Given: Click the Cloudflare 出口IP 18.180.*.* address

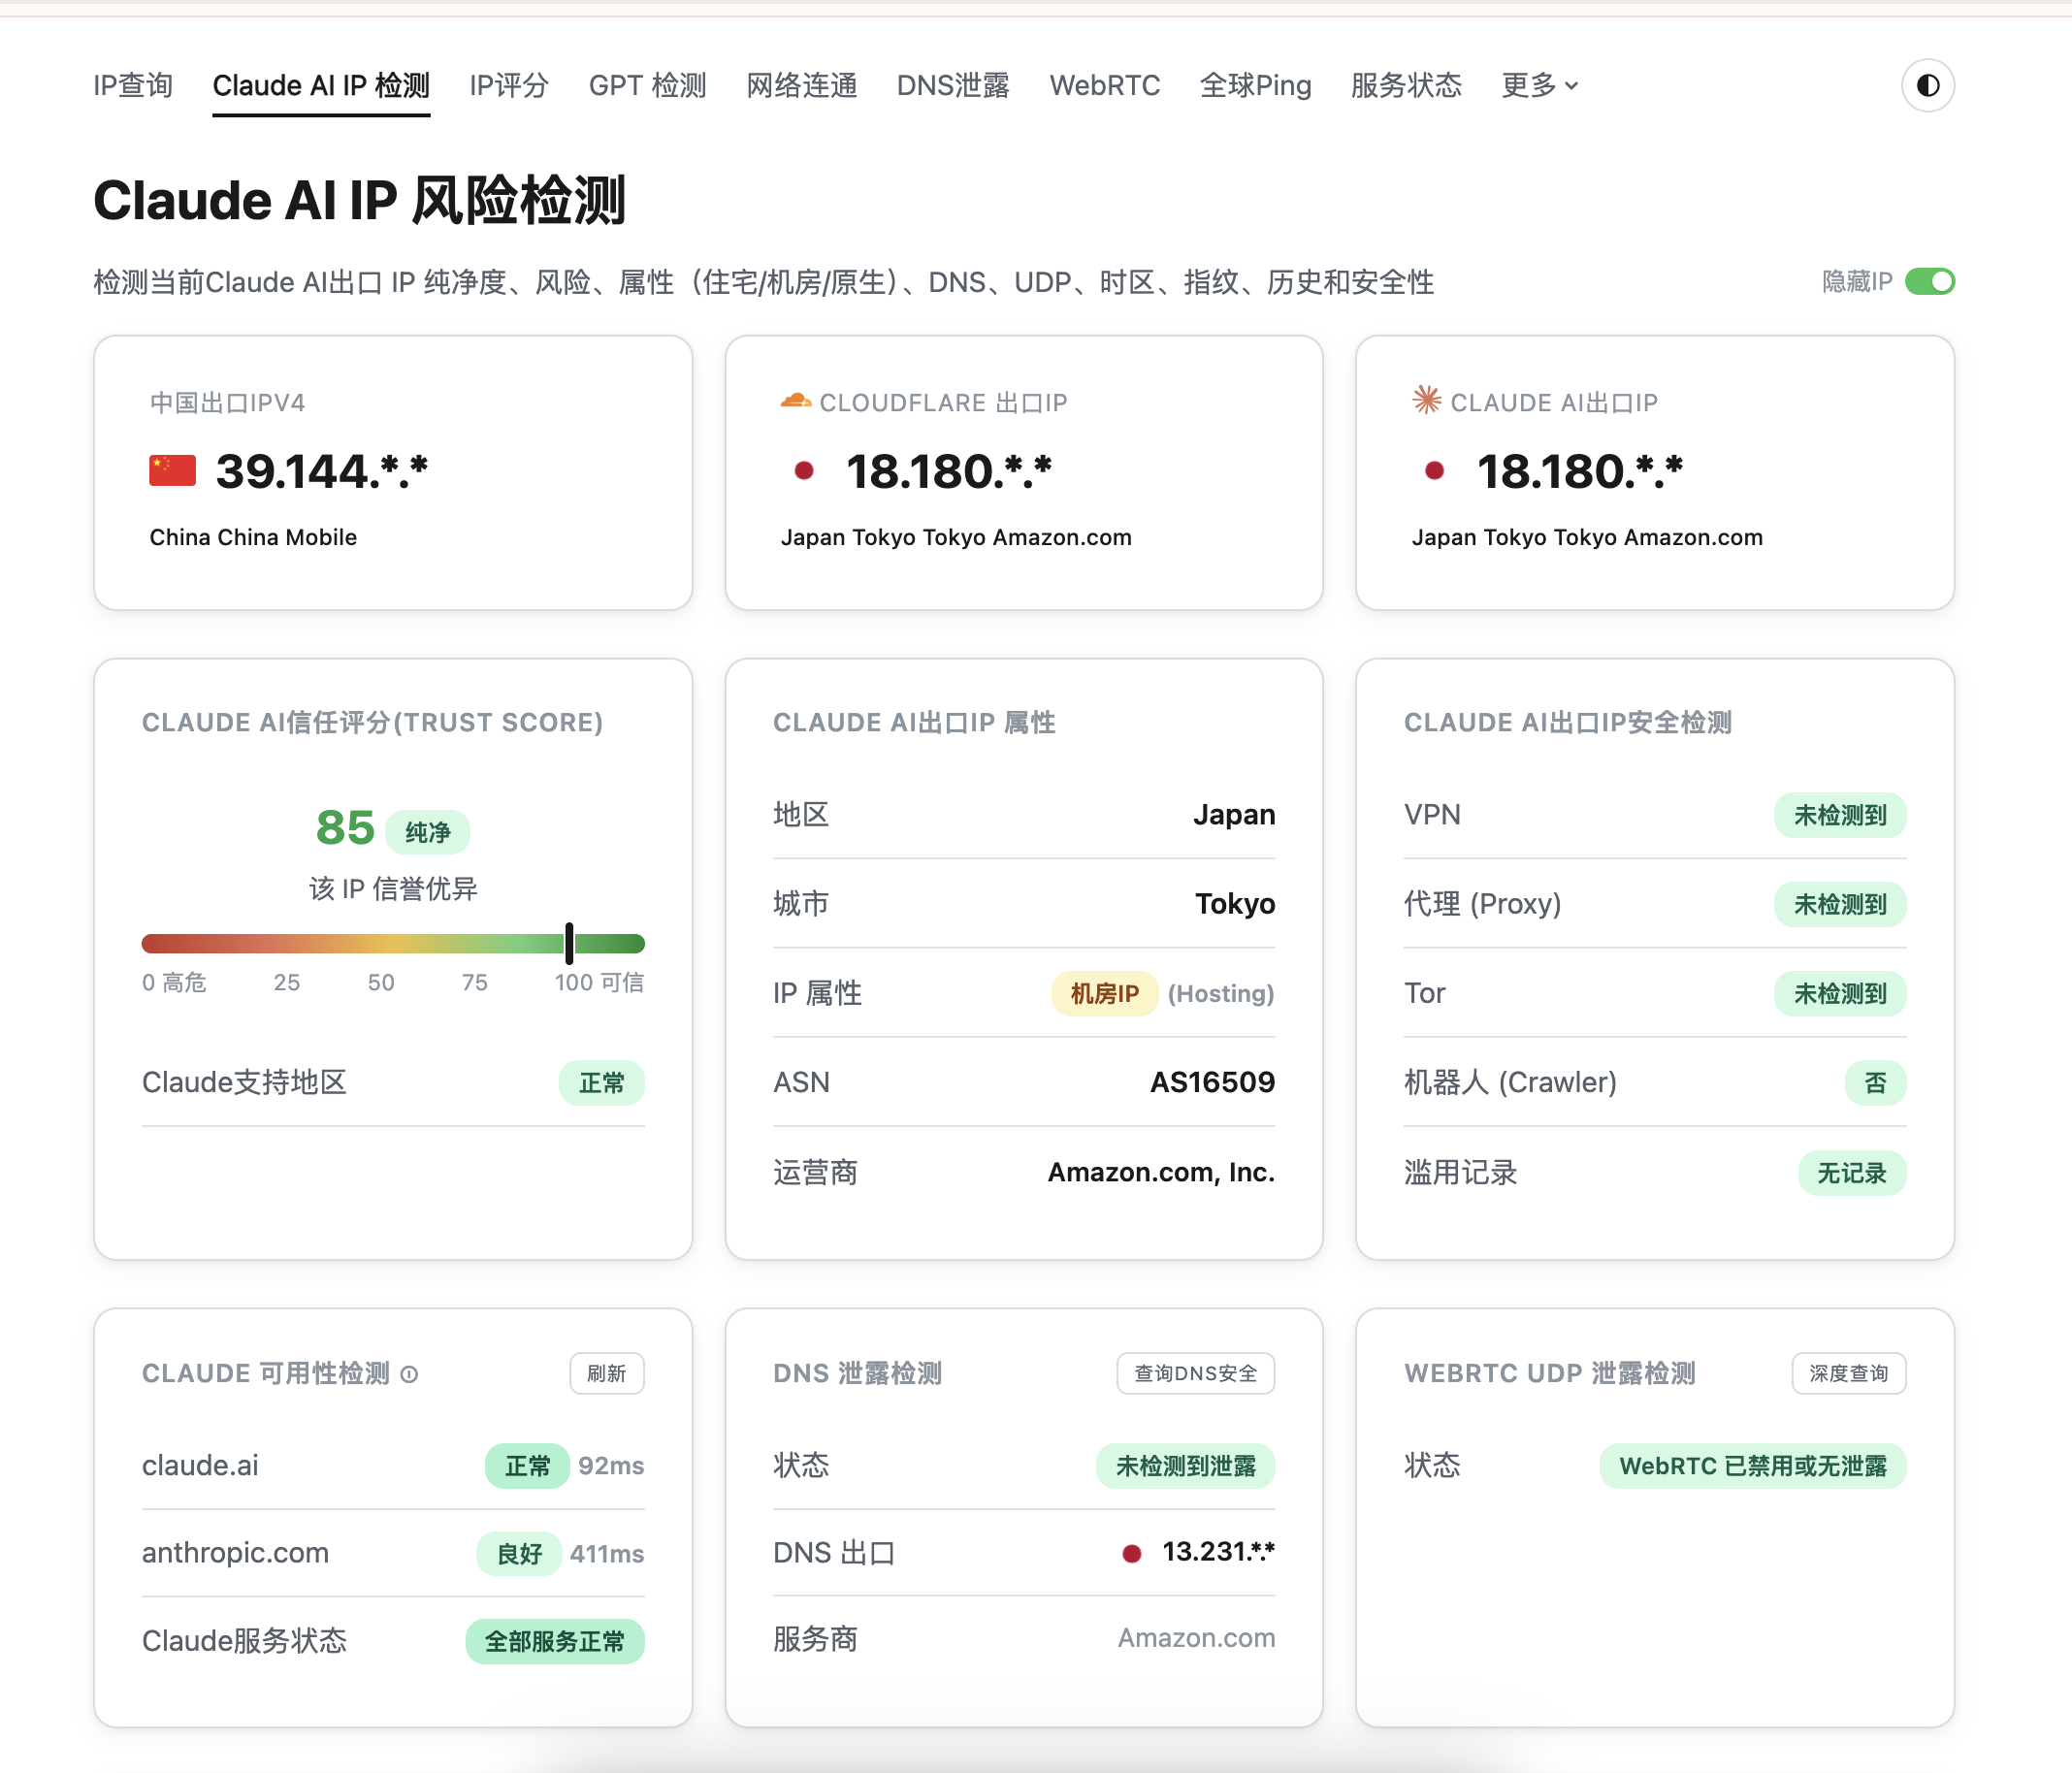Looking at the screenshot, I should pyautogui.click(x=949, y=471).
